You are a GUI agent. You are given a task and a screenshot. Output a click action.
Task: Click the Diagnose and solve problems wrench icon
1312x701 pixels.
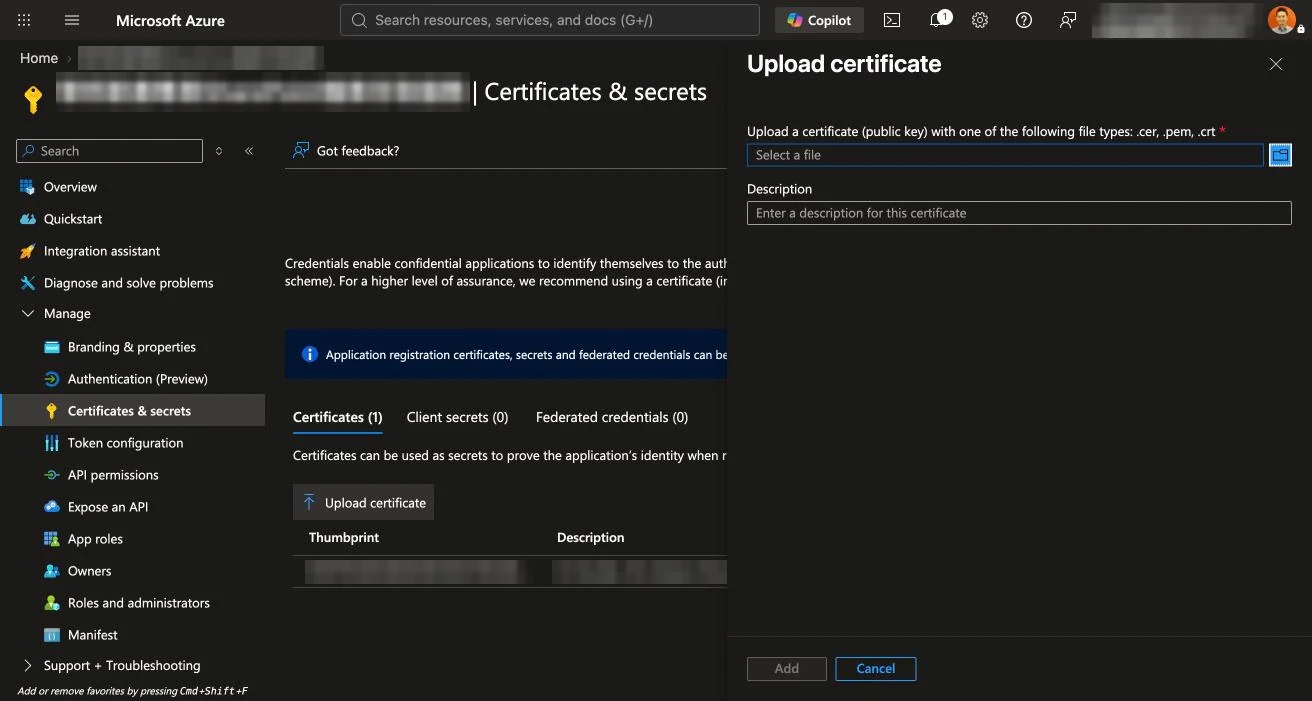(x=27, y=283)
